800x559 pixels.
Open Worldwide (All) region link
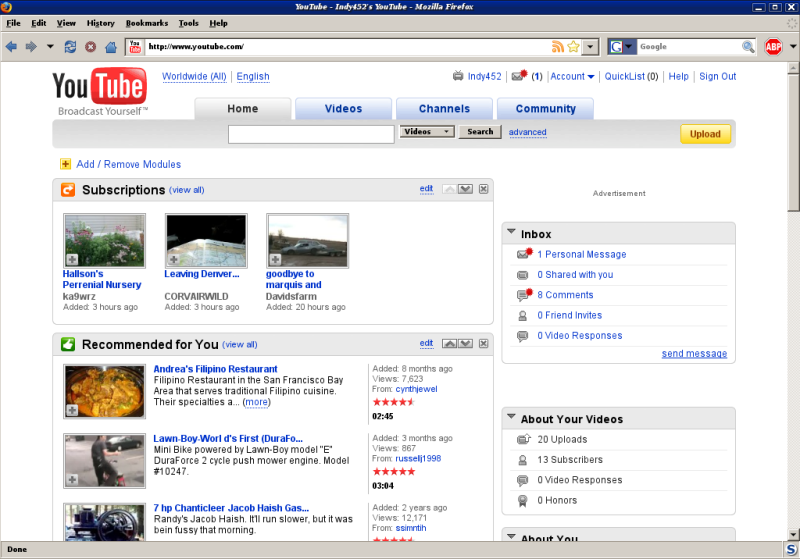point(194,77)
